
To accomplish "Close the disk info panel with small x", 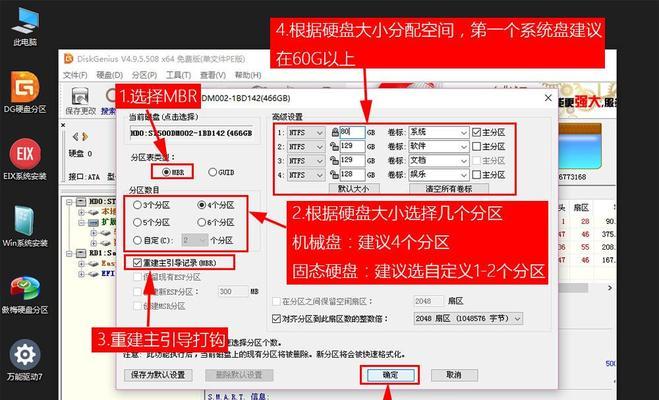I will point(63,125).
